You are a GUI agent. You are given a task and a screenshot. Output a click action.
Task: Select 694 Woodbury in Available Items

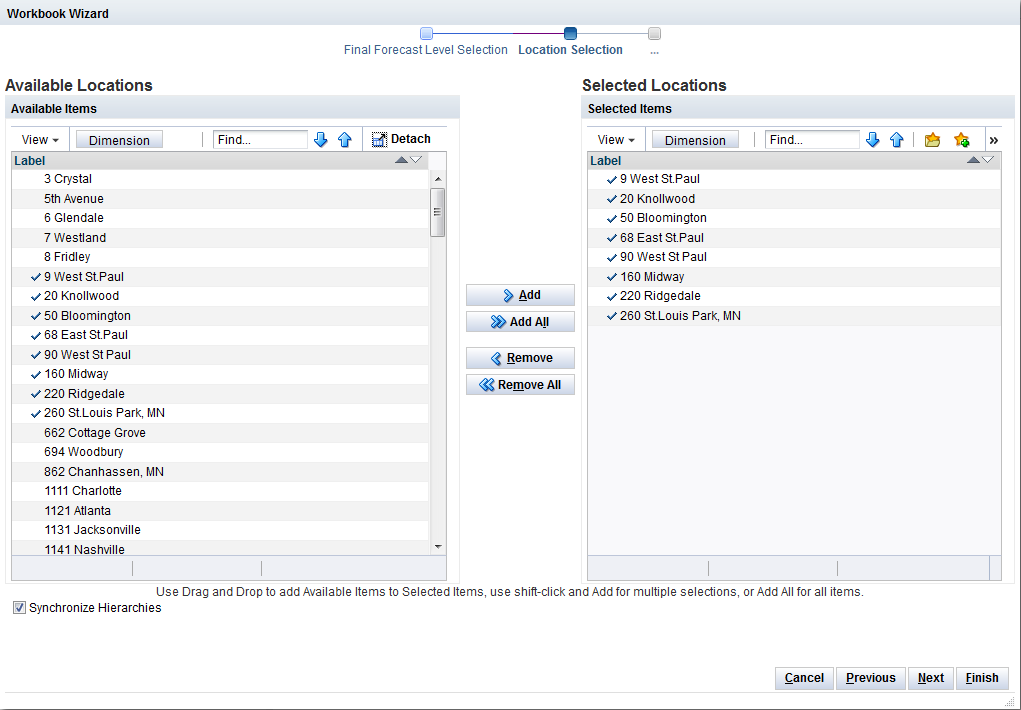220,452
